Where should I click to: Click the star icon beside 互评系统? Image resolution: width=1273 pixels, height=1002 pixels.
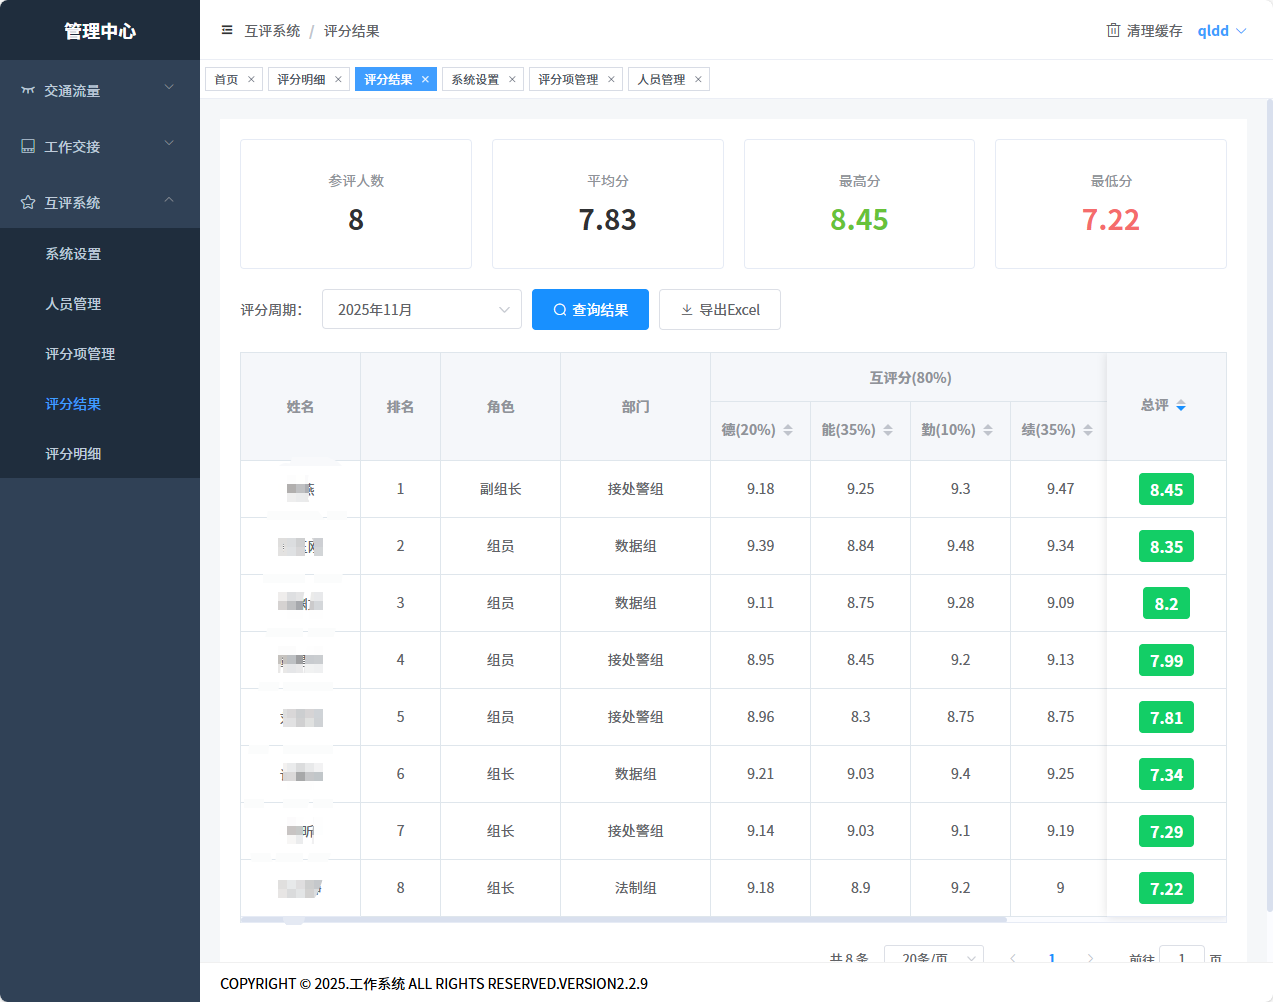pos(28,203)
